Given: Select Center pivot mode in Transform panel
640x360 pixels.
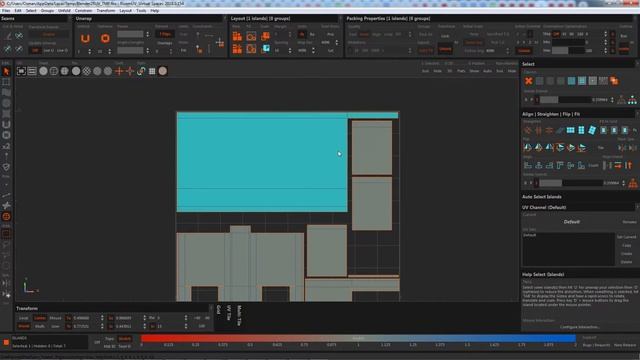Looking at the screenshot, I should (x=40, y=318).
